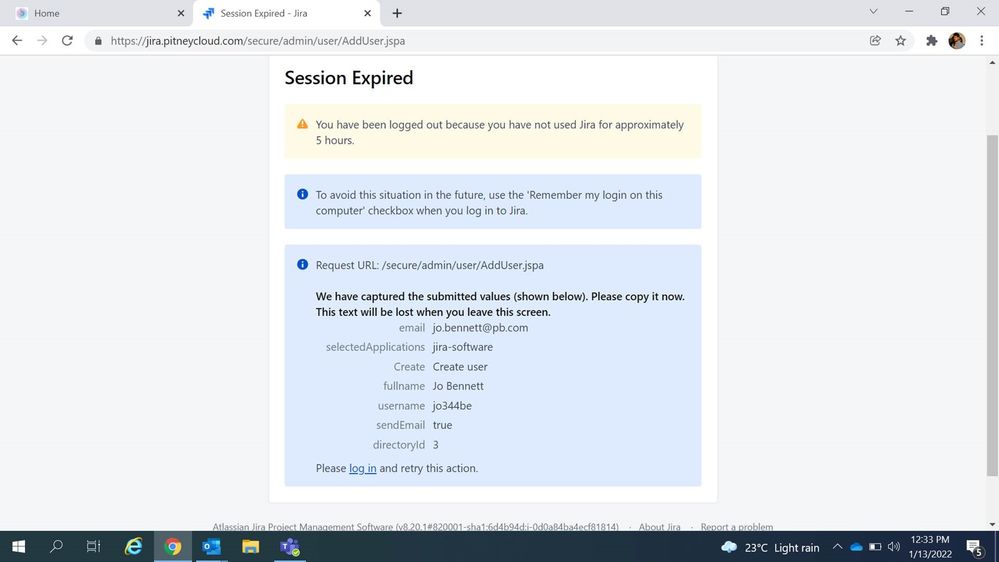The image size is (999, 562).
Task: Open Microsoft Teams from the taskbar
Action: [290, 547]
